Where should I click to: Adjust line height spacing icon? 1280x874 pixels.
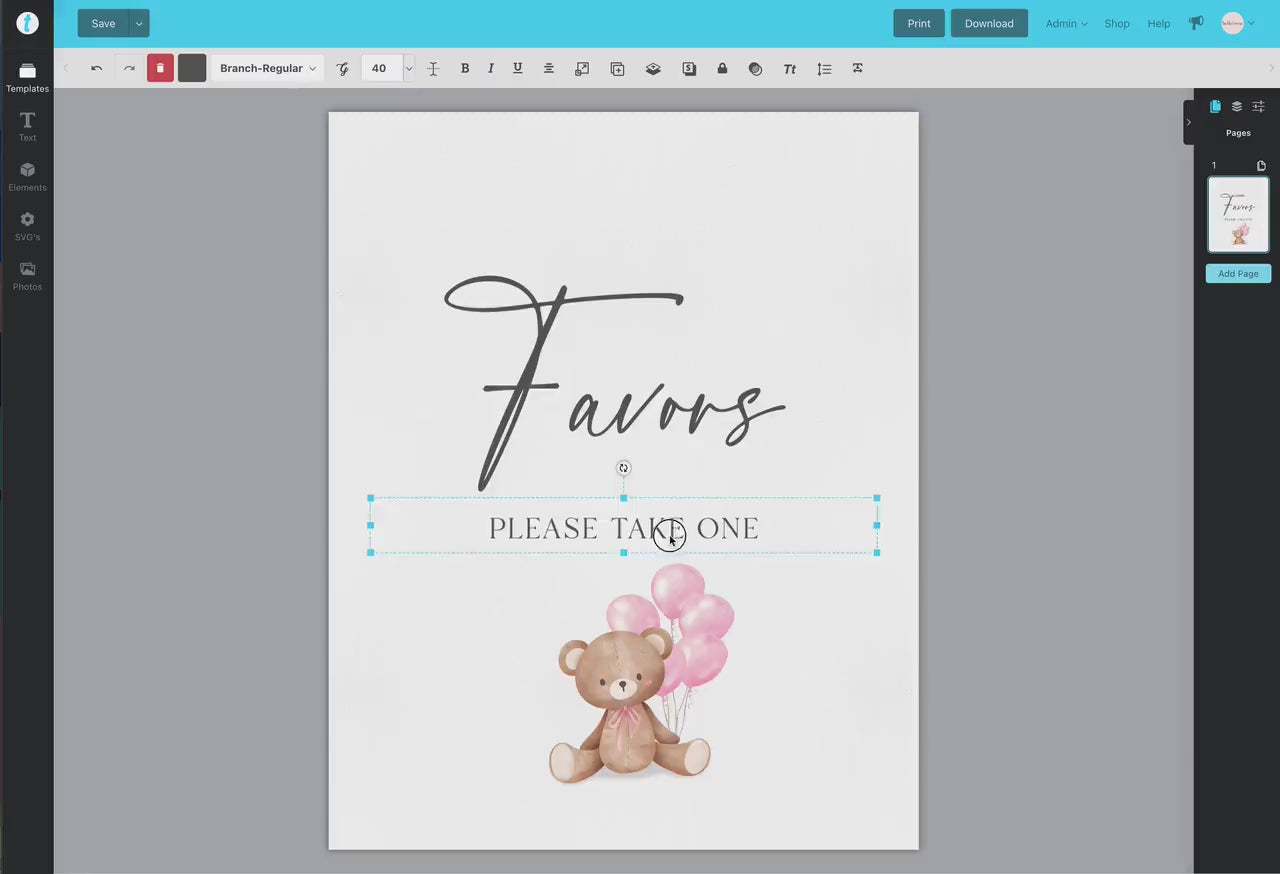tap(824, 68)
